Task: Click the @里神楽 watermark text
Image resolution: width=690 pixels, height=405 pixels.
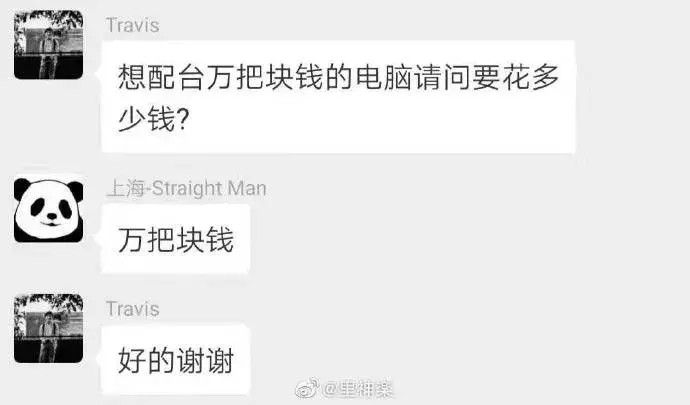Action: click(358, 388)
